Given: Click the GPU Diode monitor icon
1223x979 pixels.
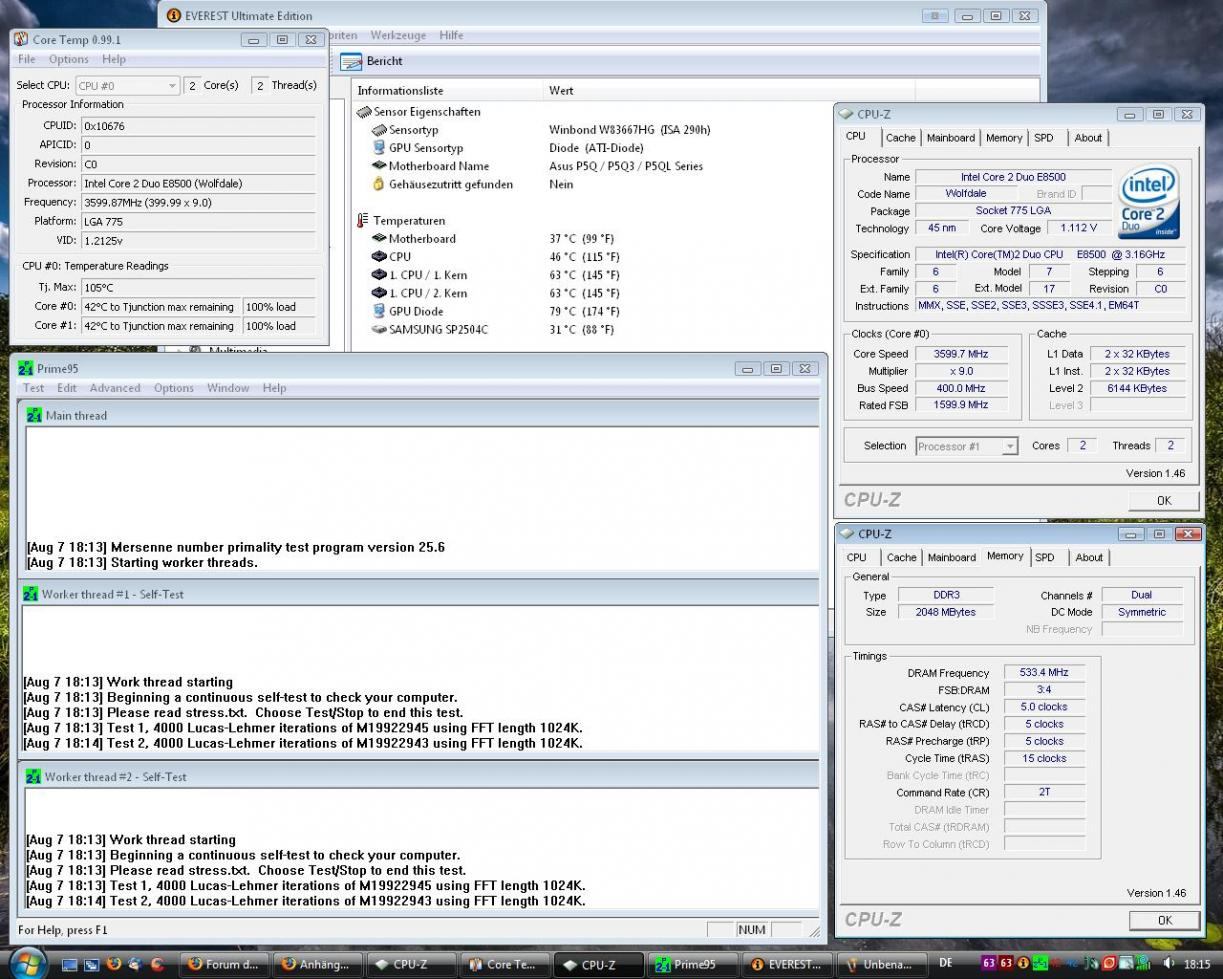Looking at the screenshot, I should [378, 312].
